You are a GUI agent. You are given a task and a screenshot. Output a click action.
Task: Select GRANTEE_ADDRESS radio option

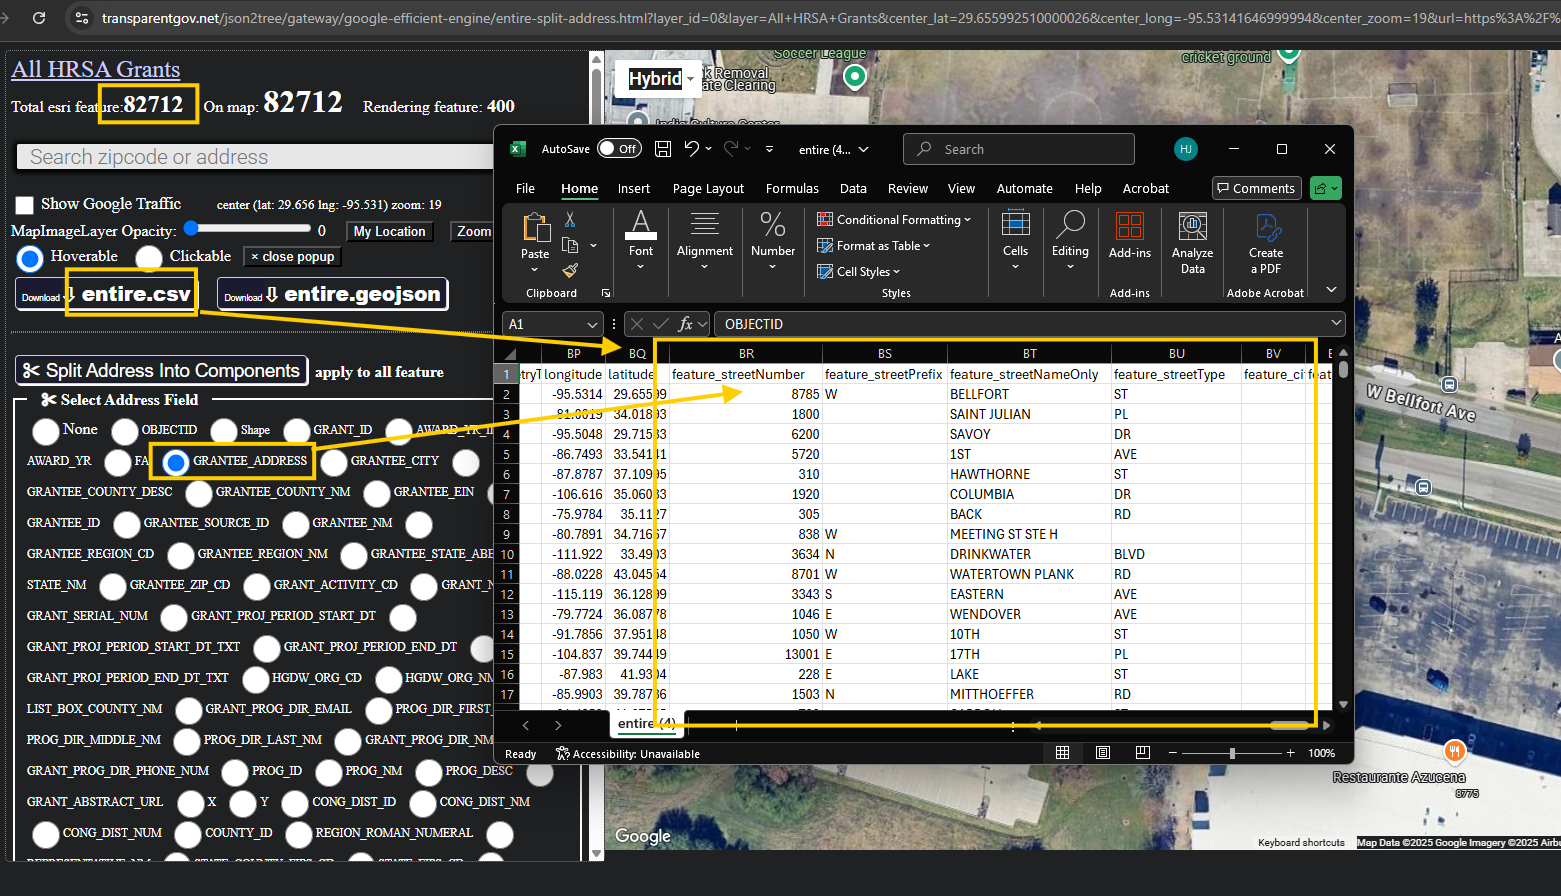(176, 462)
